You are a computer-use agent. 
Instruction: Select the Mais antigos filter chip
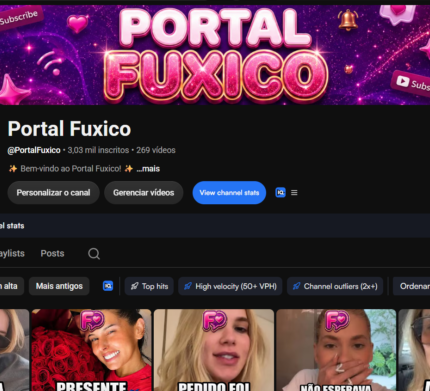tap(59, 286)
